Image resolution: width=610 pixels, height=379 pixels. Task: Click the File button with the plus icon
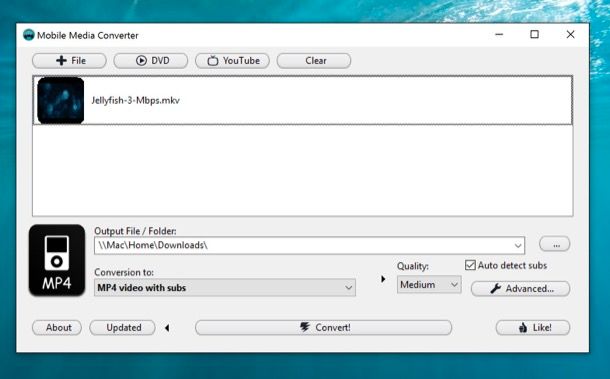pos(69,61)
